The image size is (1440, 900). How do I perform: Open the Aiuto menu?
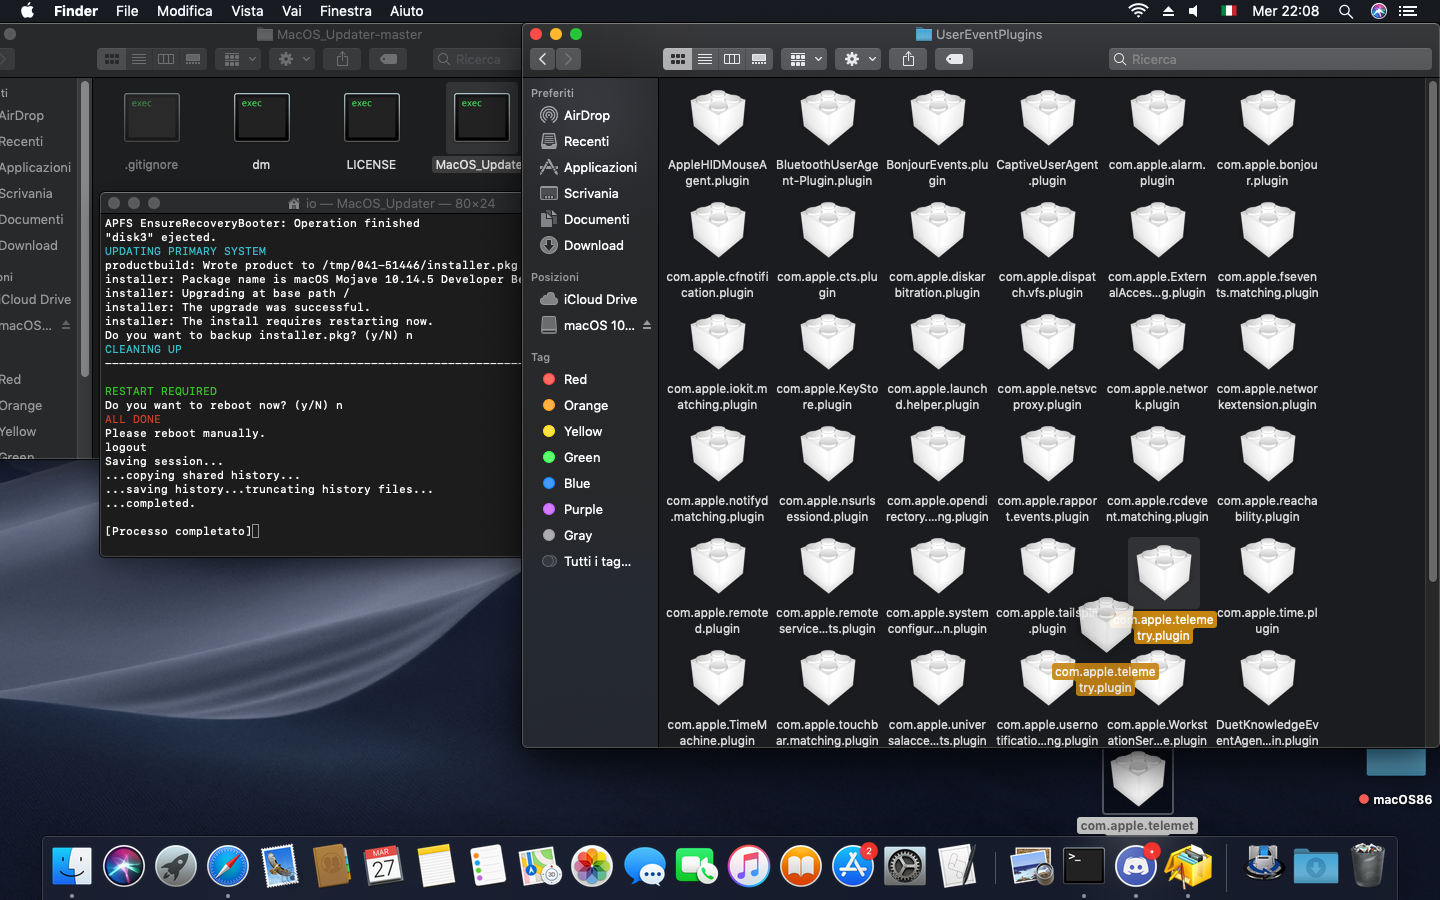pyautogui.click(x=406, y=11)
